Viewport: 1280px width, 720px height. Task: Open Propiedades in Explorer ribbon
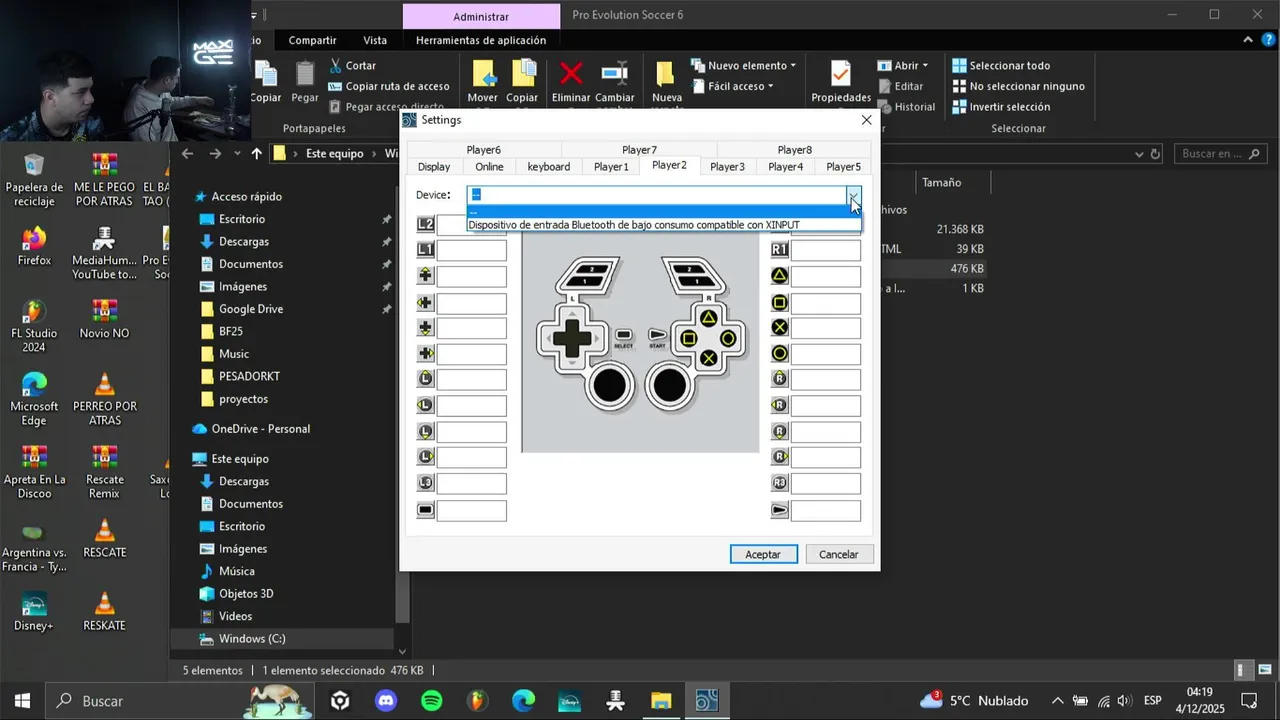coord(841,82)
